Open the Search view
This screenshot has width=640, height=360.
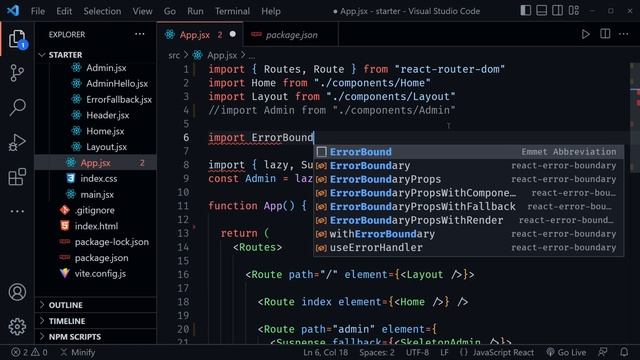[x=17, y=108]
